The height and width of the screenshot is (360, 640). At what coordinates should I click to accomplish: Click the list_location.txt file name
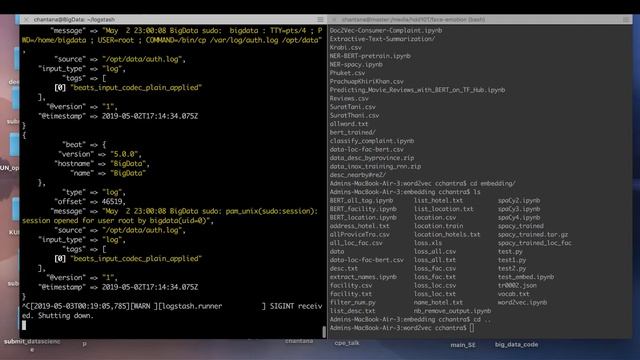coord(444,209)
